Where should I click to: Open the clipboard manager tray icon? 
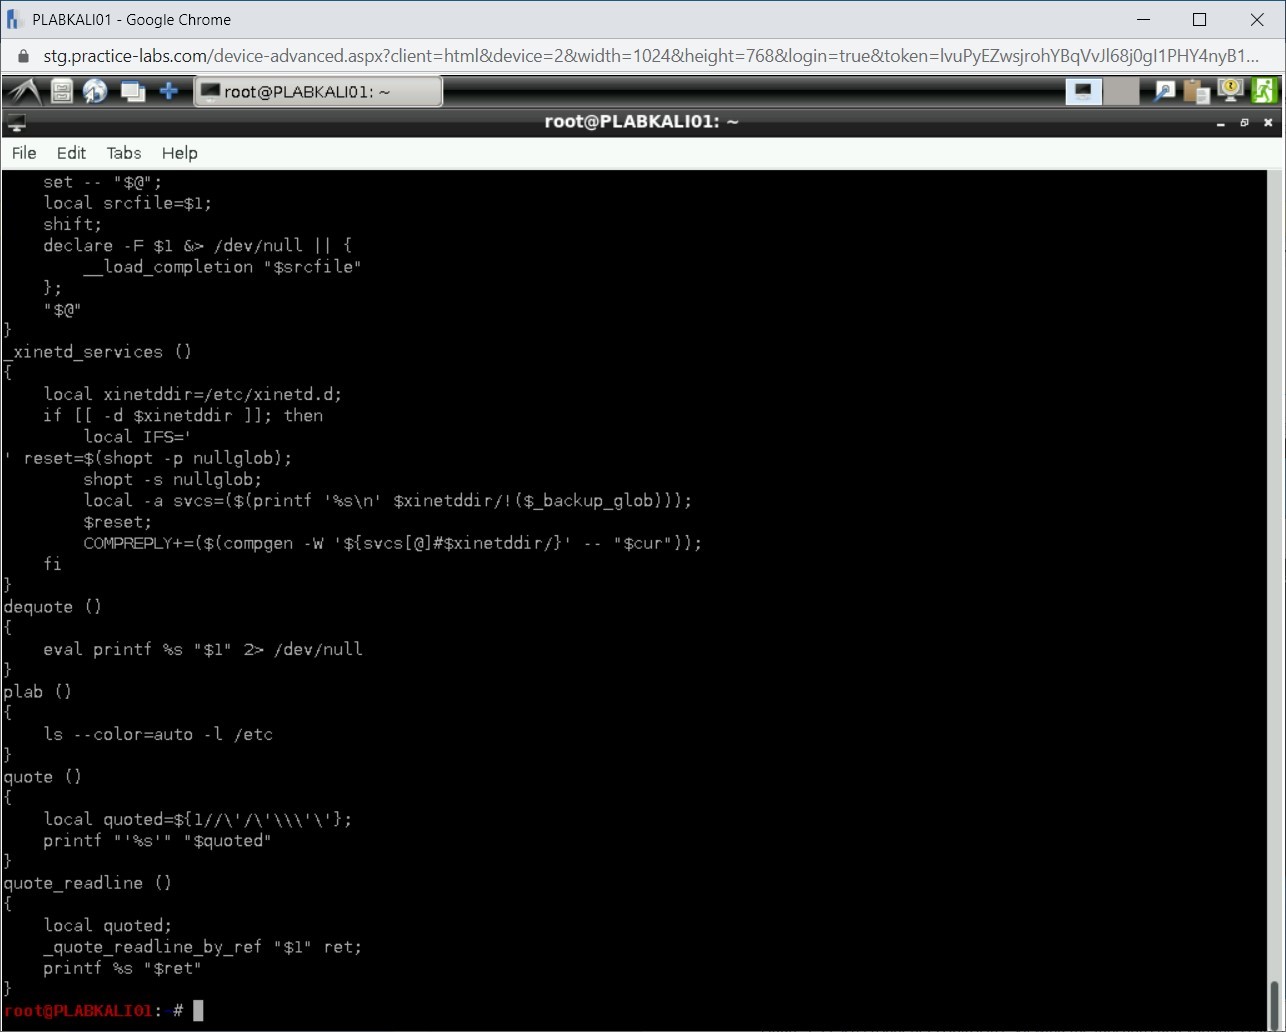click(x=1197, y=91)
